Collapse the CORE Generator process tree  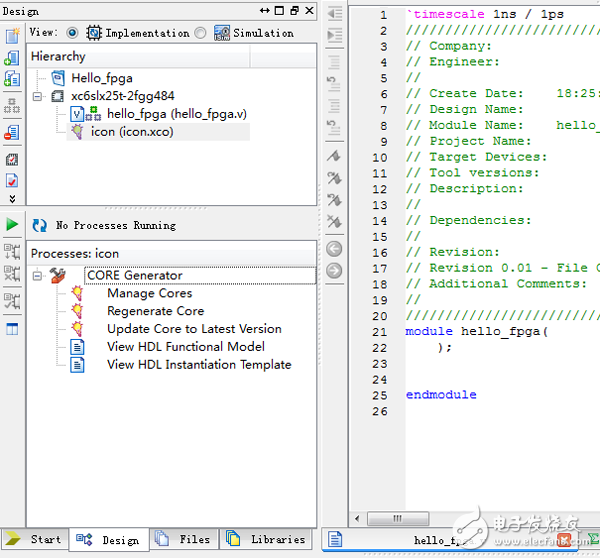pos(38,275)
